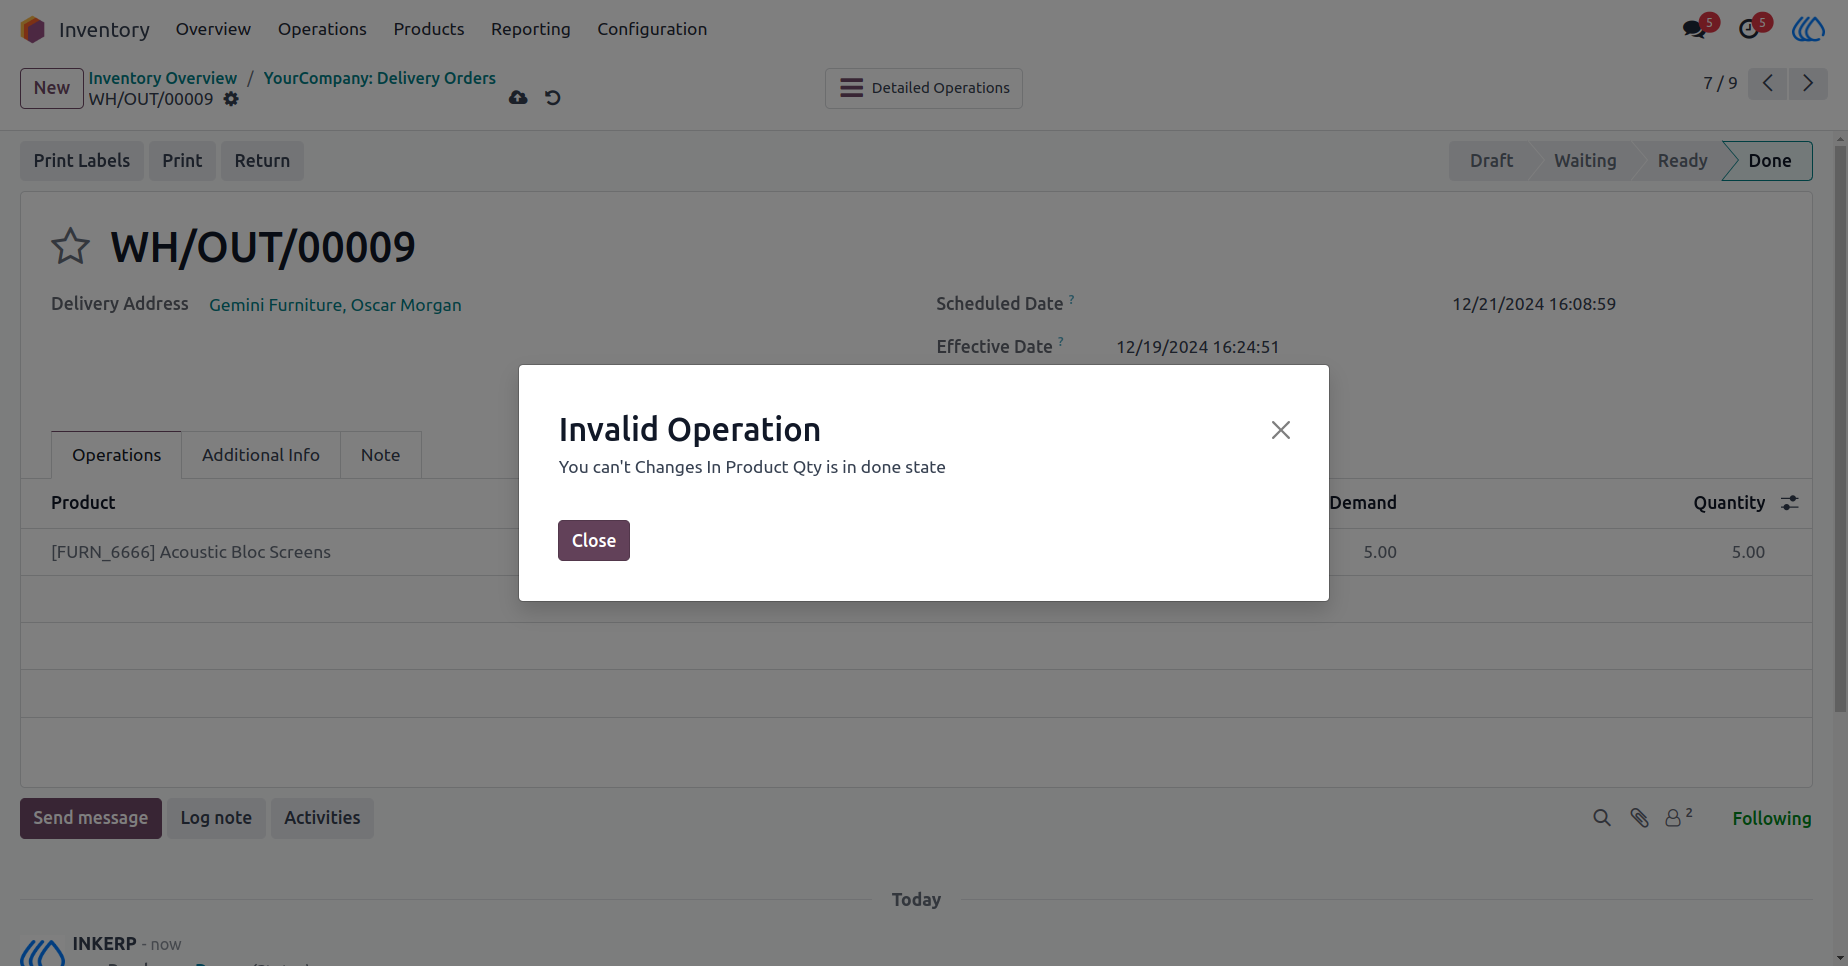Go to previous record arrow

coord(1768,83)
